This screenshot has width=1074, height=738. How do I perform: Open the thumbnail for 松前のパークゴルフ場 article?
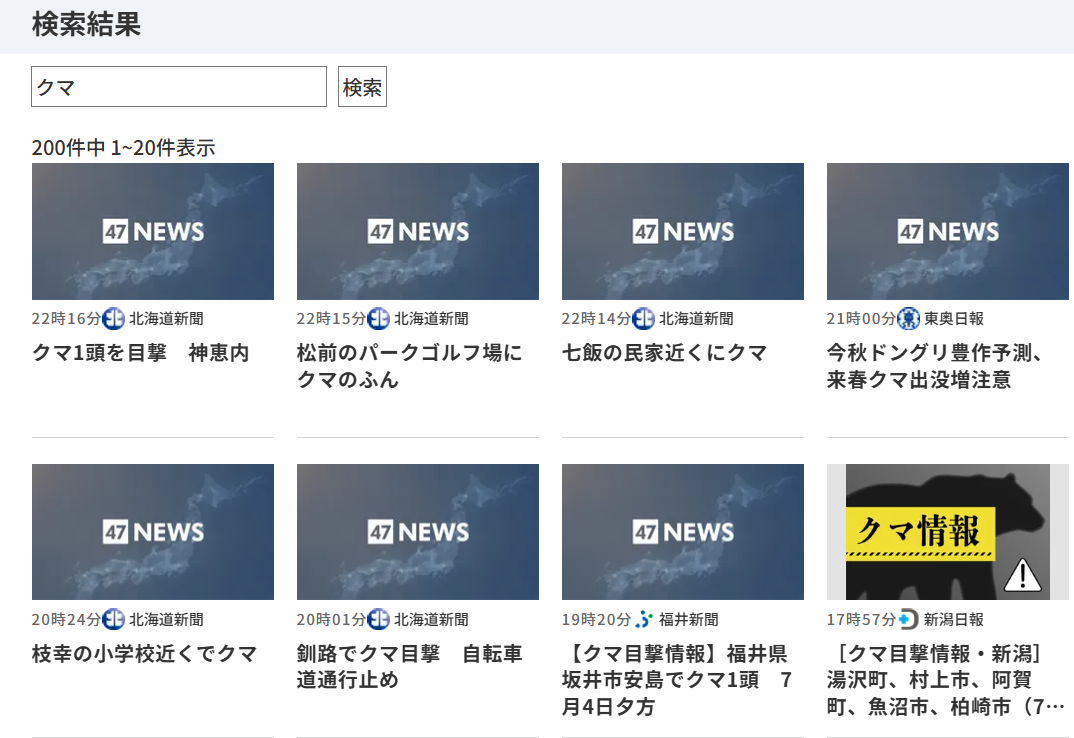pyautogui.click(x=418, y=232)
